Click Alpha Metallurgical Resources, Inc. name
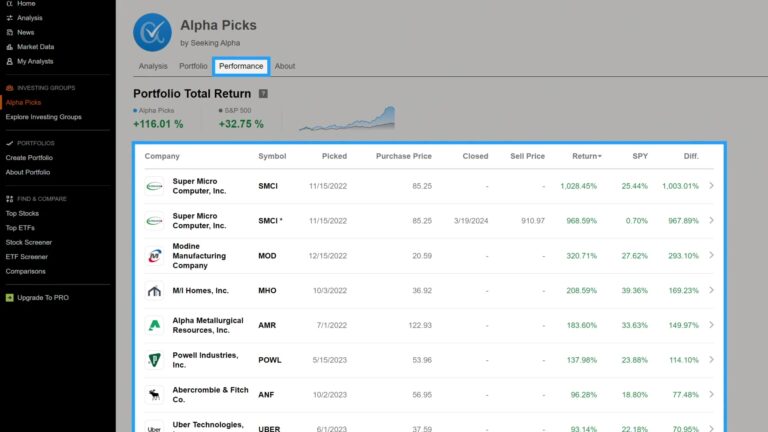The width and height of the screenshot is (768, 432). [208, 325]
